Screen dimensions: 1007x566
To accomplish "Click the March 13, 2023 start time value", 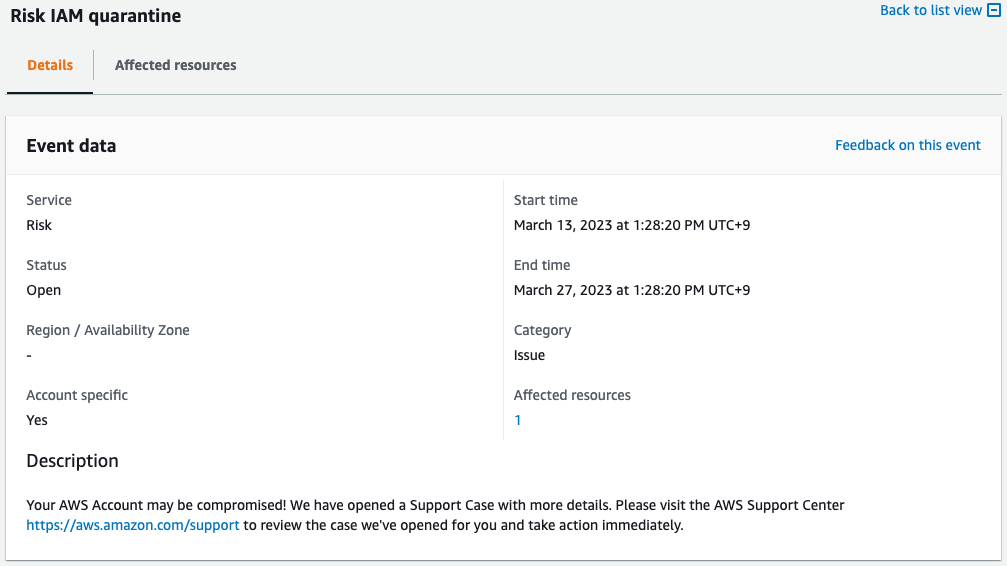I will pyautogui.click(x=632, y=225).
